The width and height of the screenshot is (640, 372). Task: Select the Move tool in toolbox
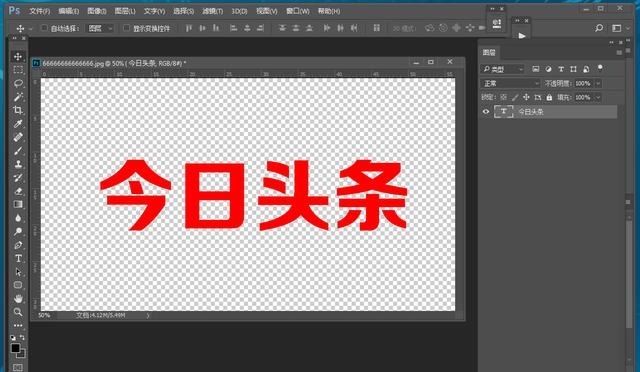(x=18, y=56)
